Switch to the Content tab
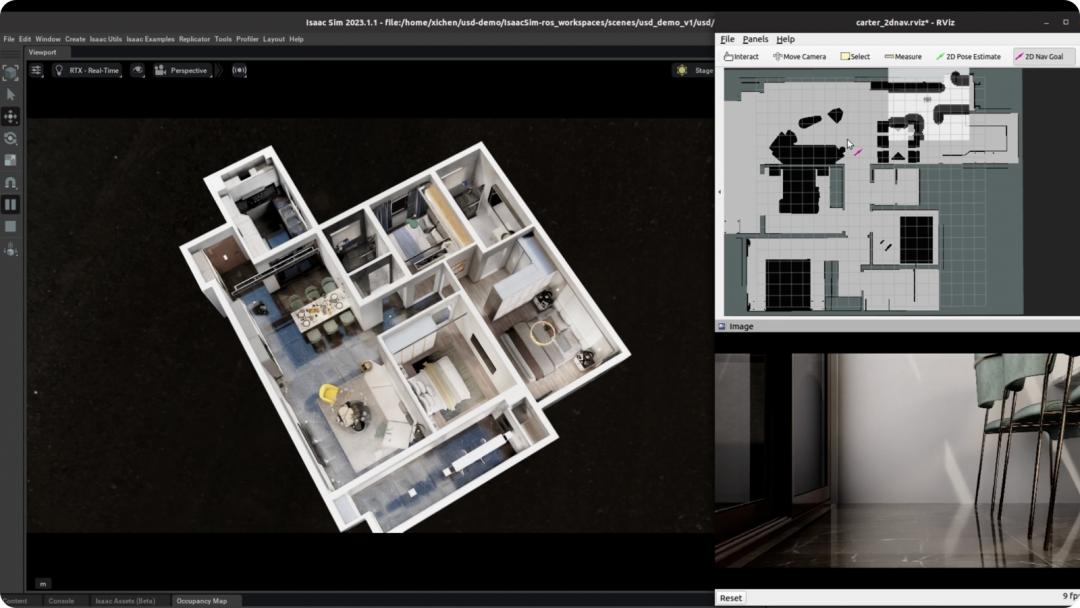This screenshot has width=1080, height=608. [x=15, y=601]
